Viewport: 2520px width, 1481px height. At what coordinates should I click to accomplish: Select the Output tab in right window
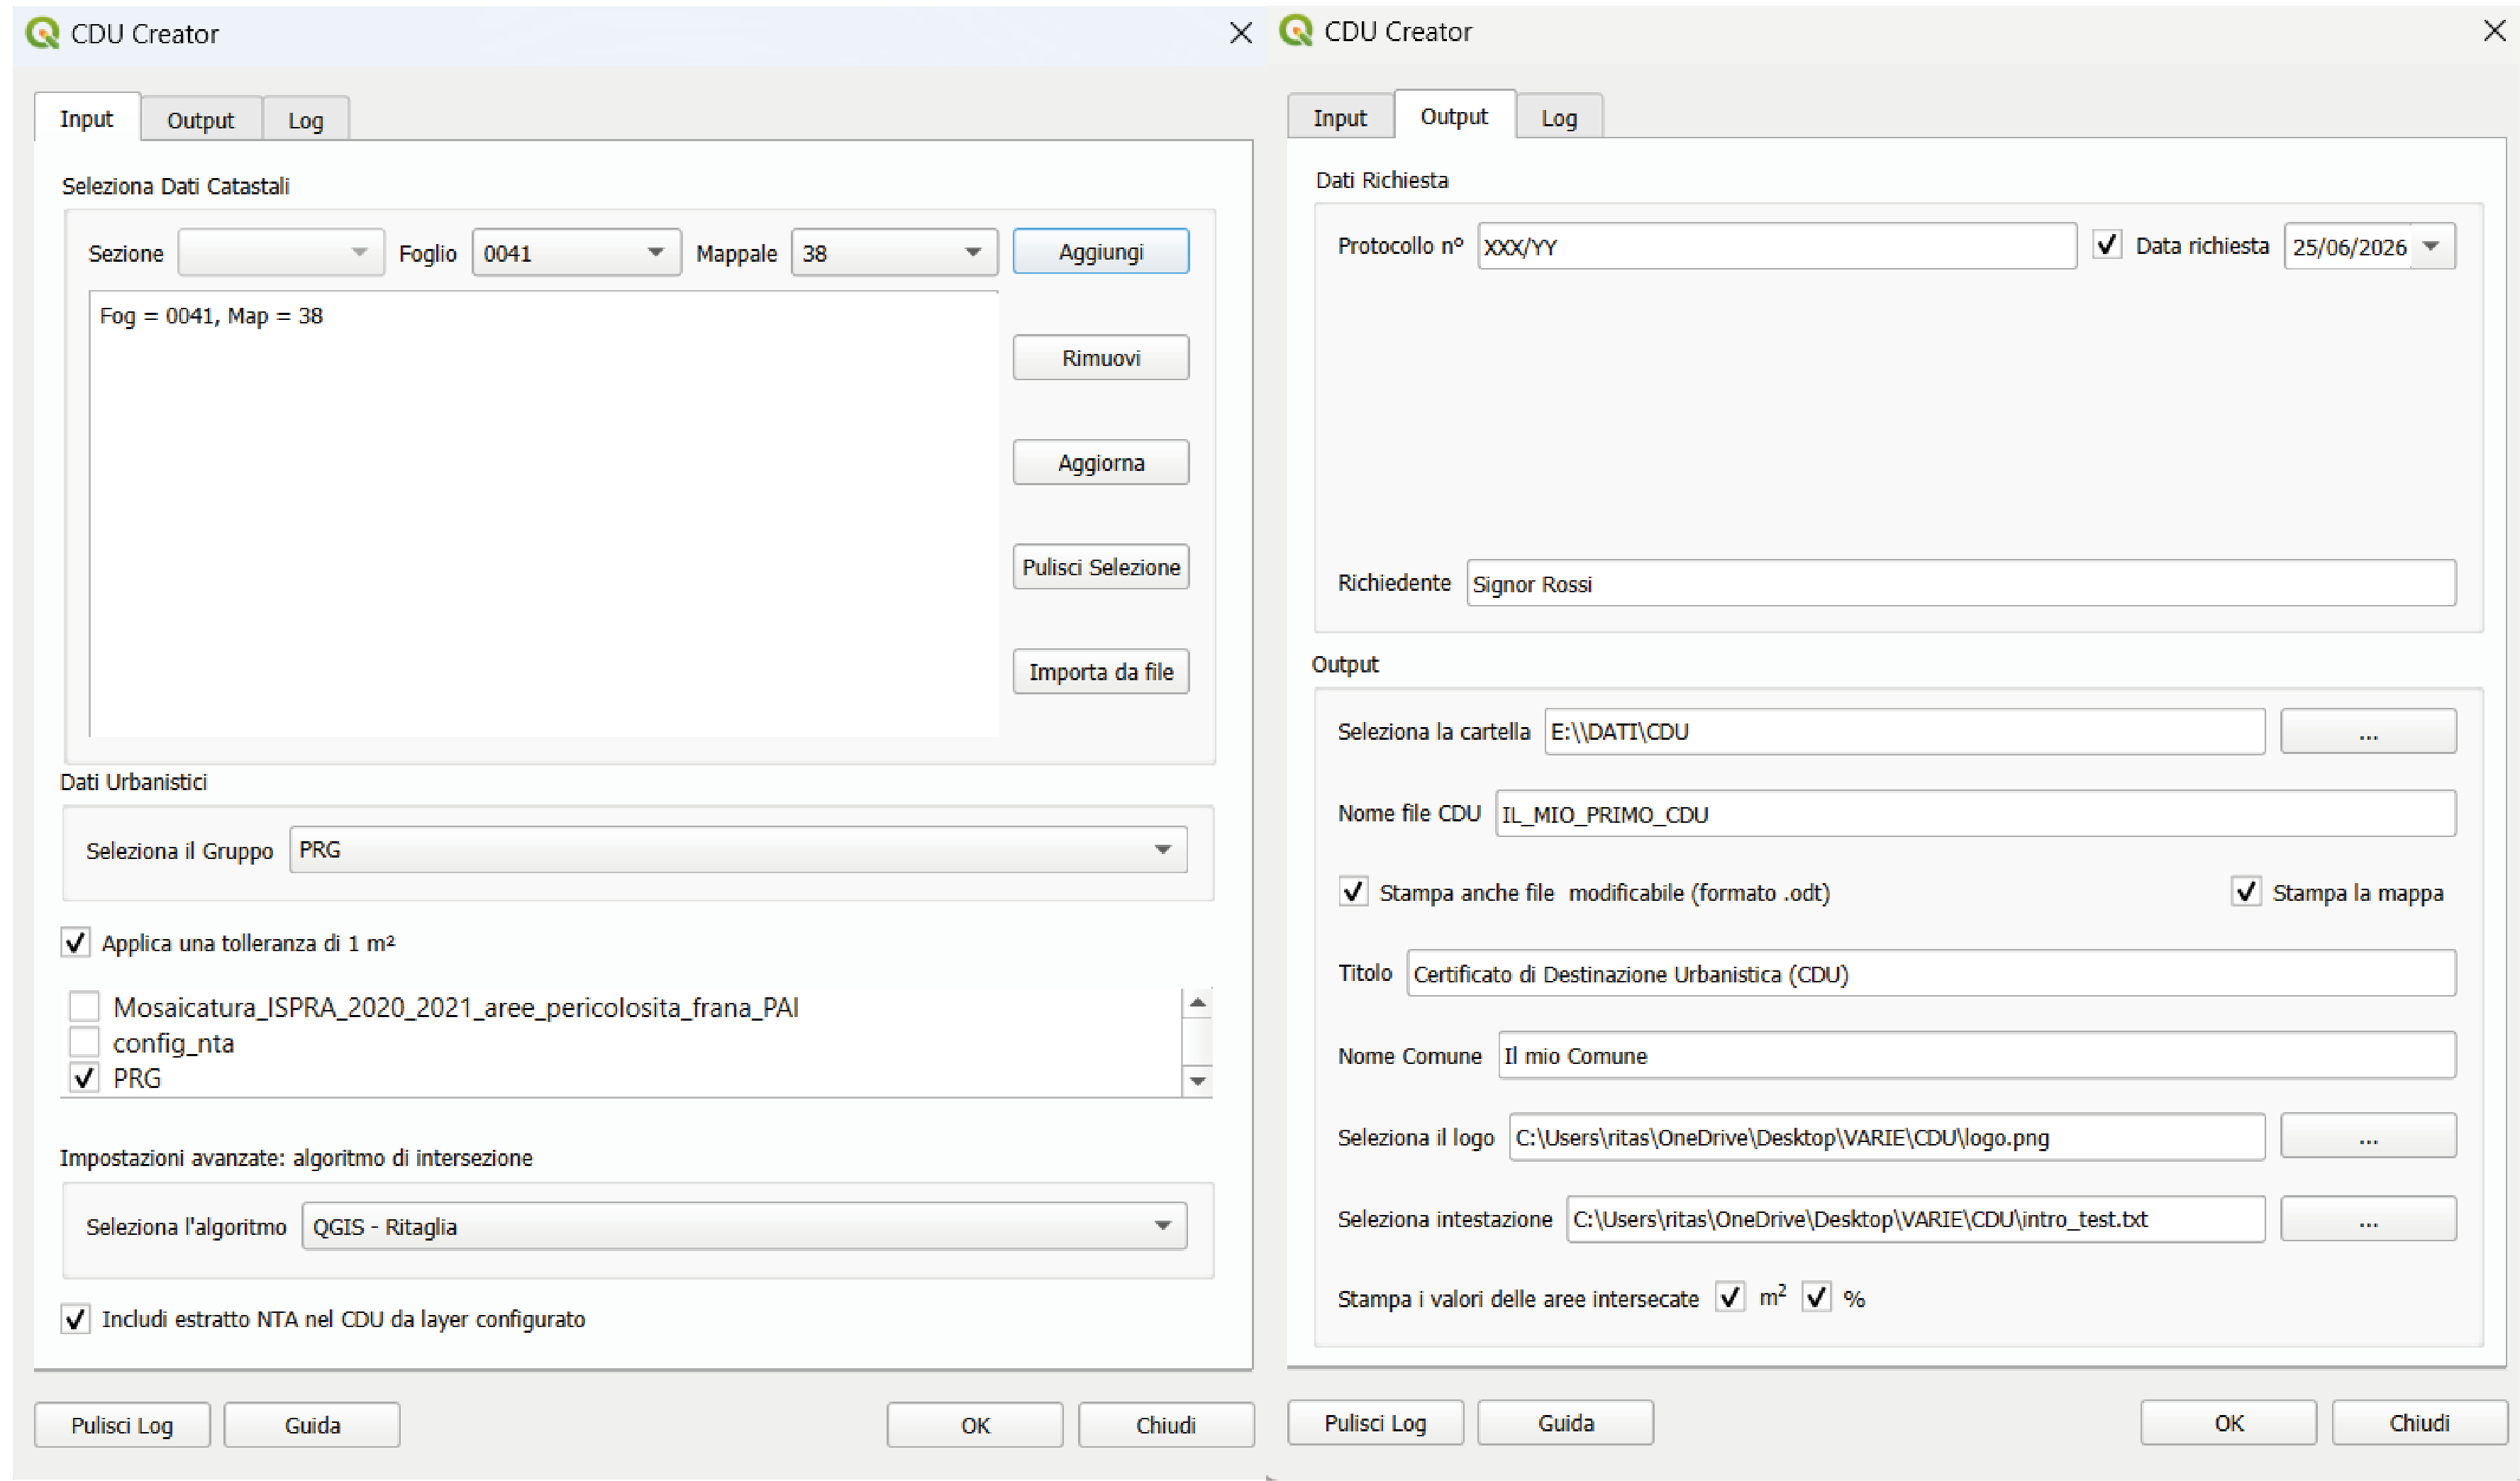point(1454,115)
